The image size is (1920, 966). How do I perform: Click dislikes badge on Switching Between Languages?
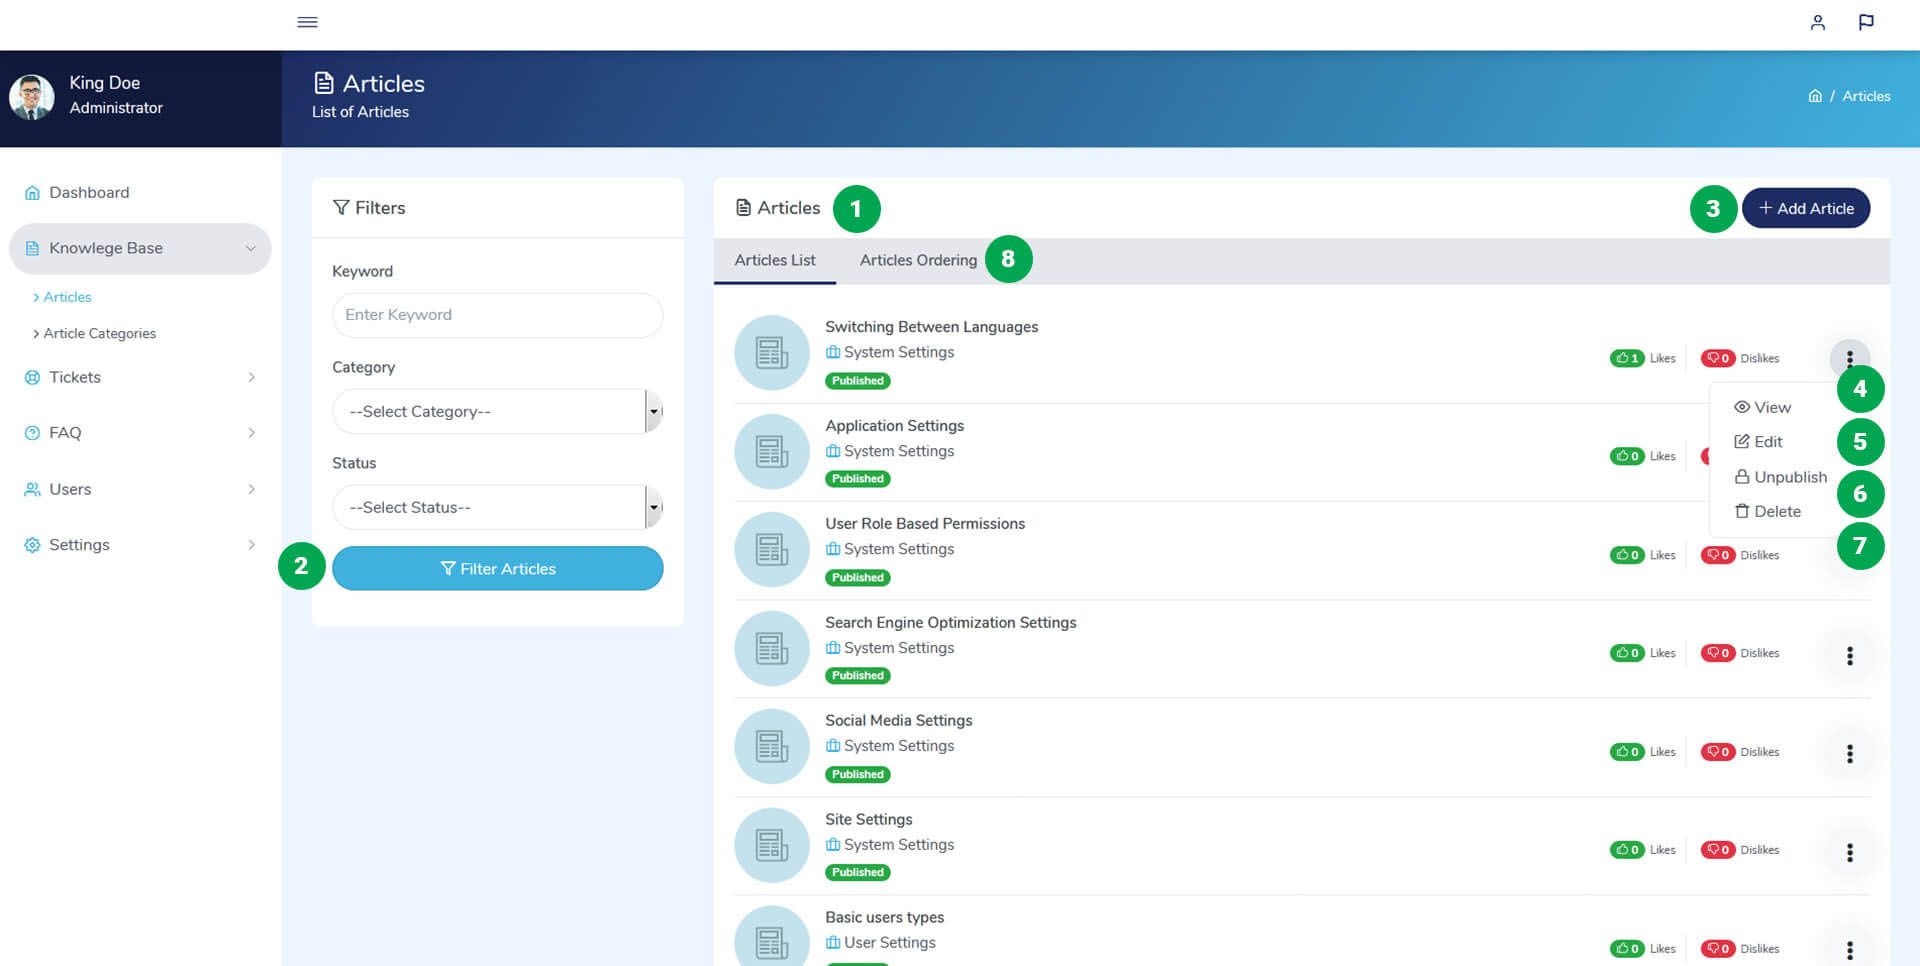1718,358
